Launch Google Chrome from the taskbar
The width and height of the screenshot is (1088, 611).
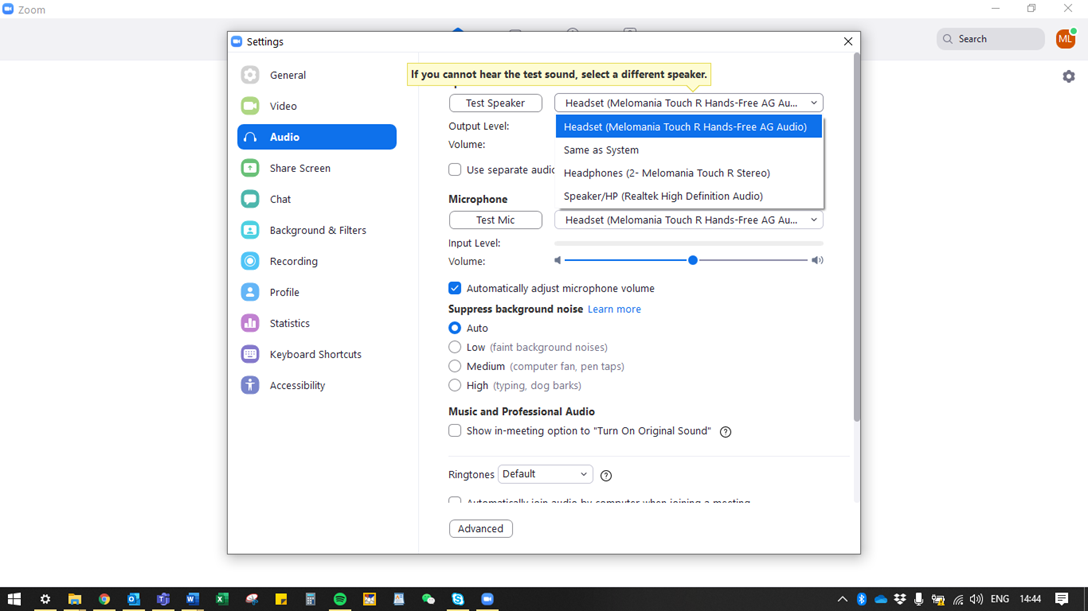[104, 599]
